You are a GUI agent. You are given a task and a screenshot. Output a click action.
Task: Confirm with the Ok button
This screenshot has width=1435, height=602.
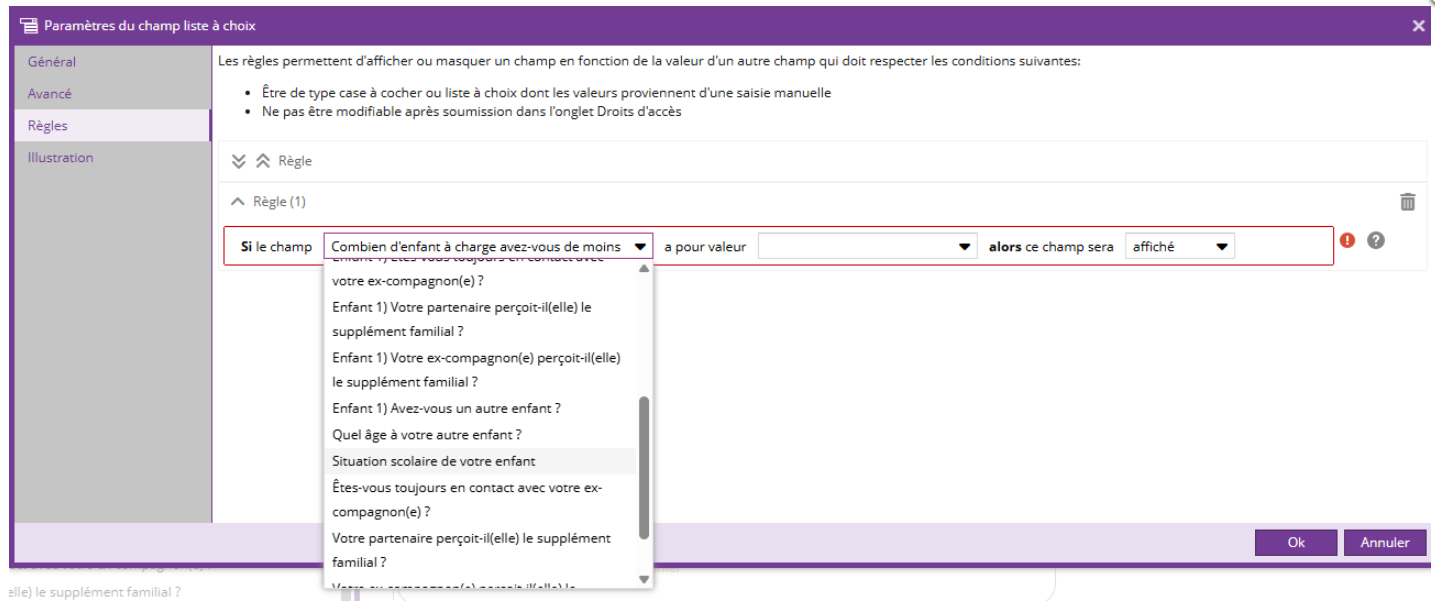(1296, 542)
